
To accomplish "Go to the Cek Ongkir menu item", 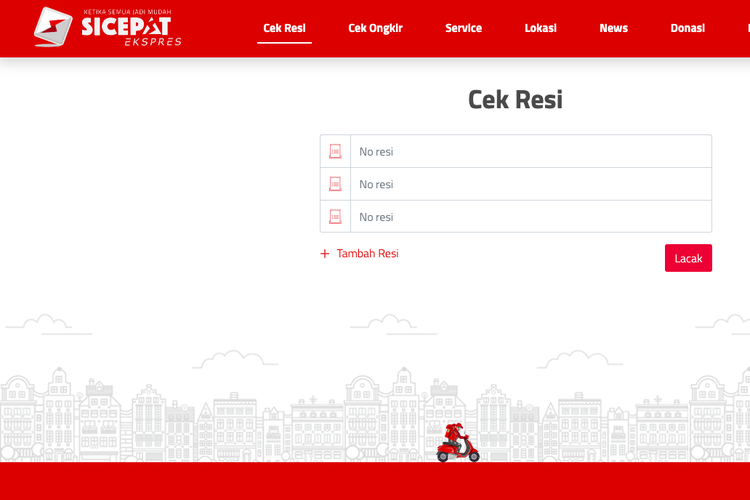I will pos(375,28).
